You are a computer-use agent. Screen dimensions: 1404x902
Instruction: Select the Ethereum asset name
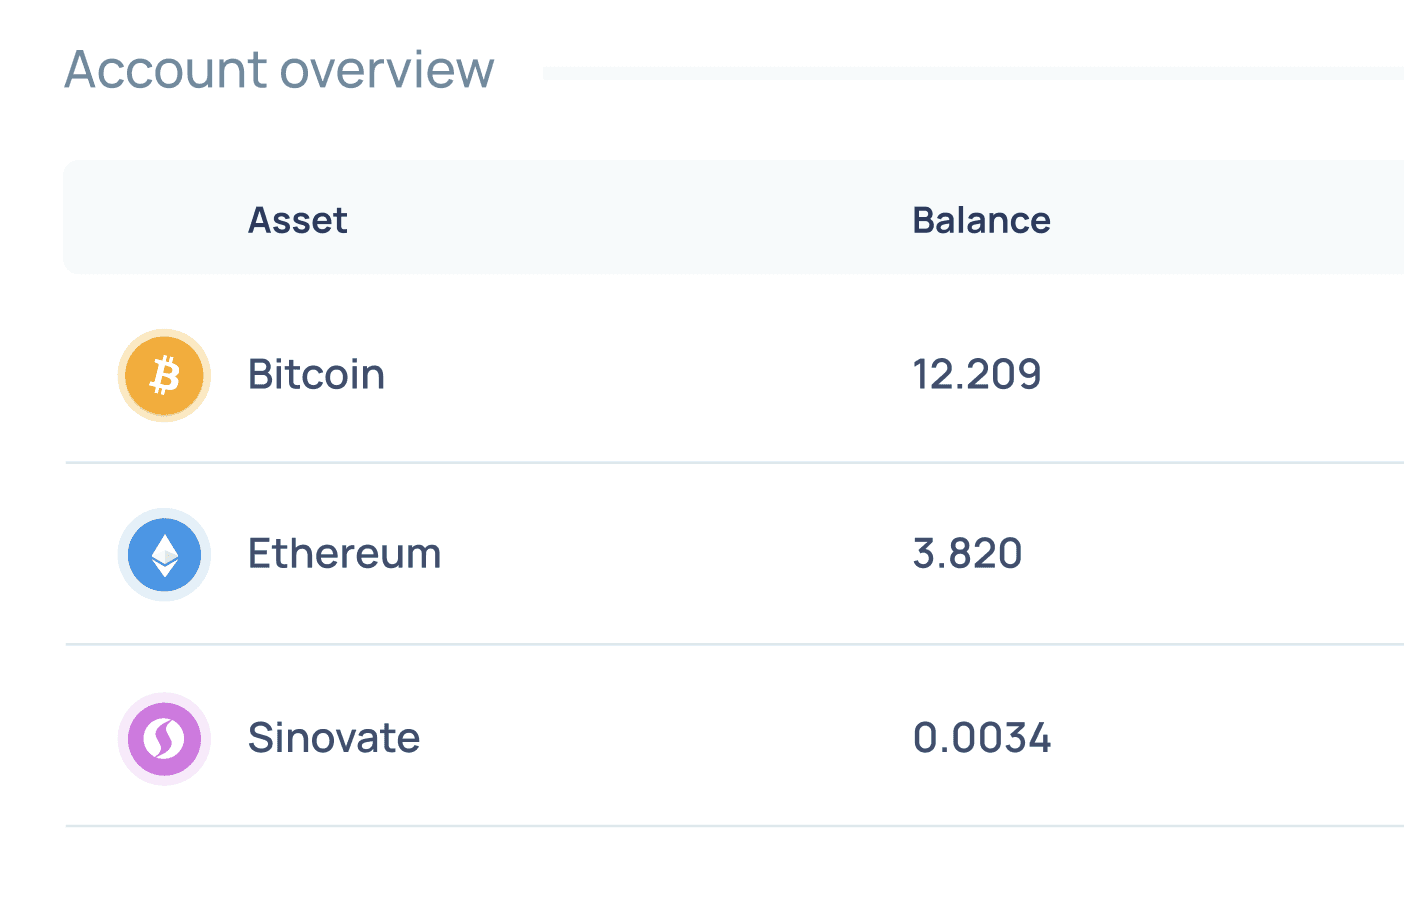coord(345,554)
